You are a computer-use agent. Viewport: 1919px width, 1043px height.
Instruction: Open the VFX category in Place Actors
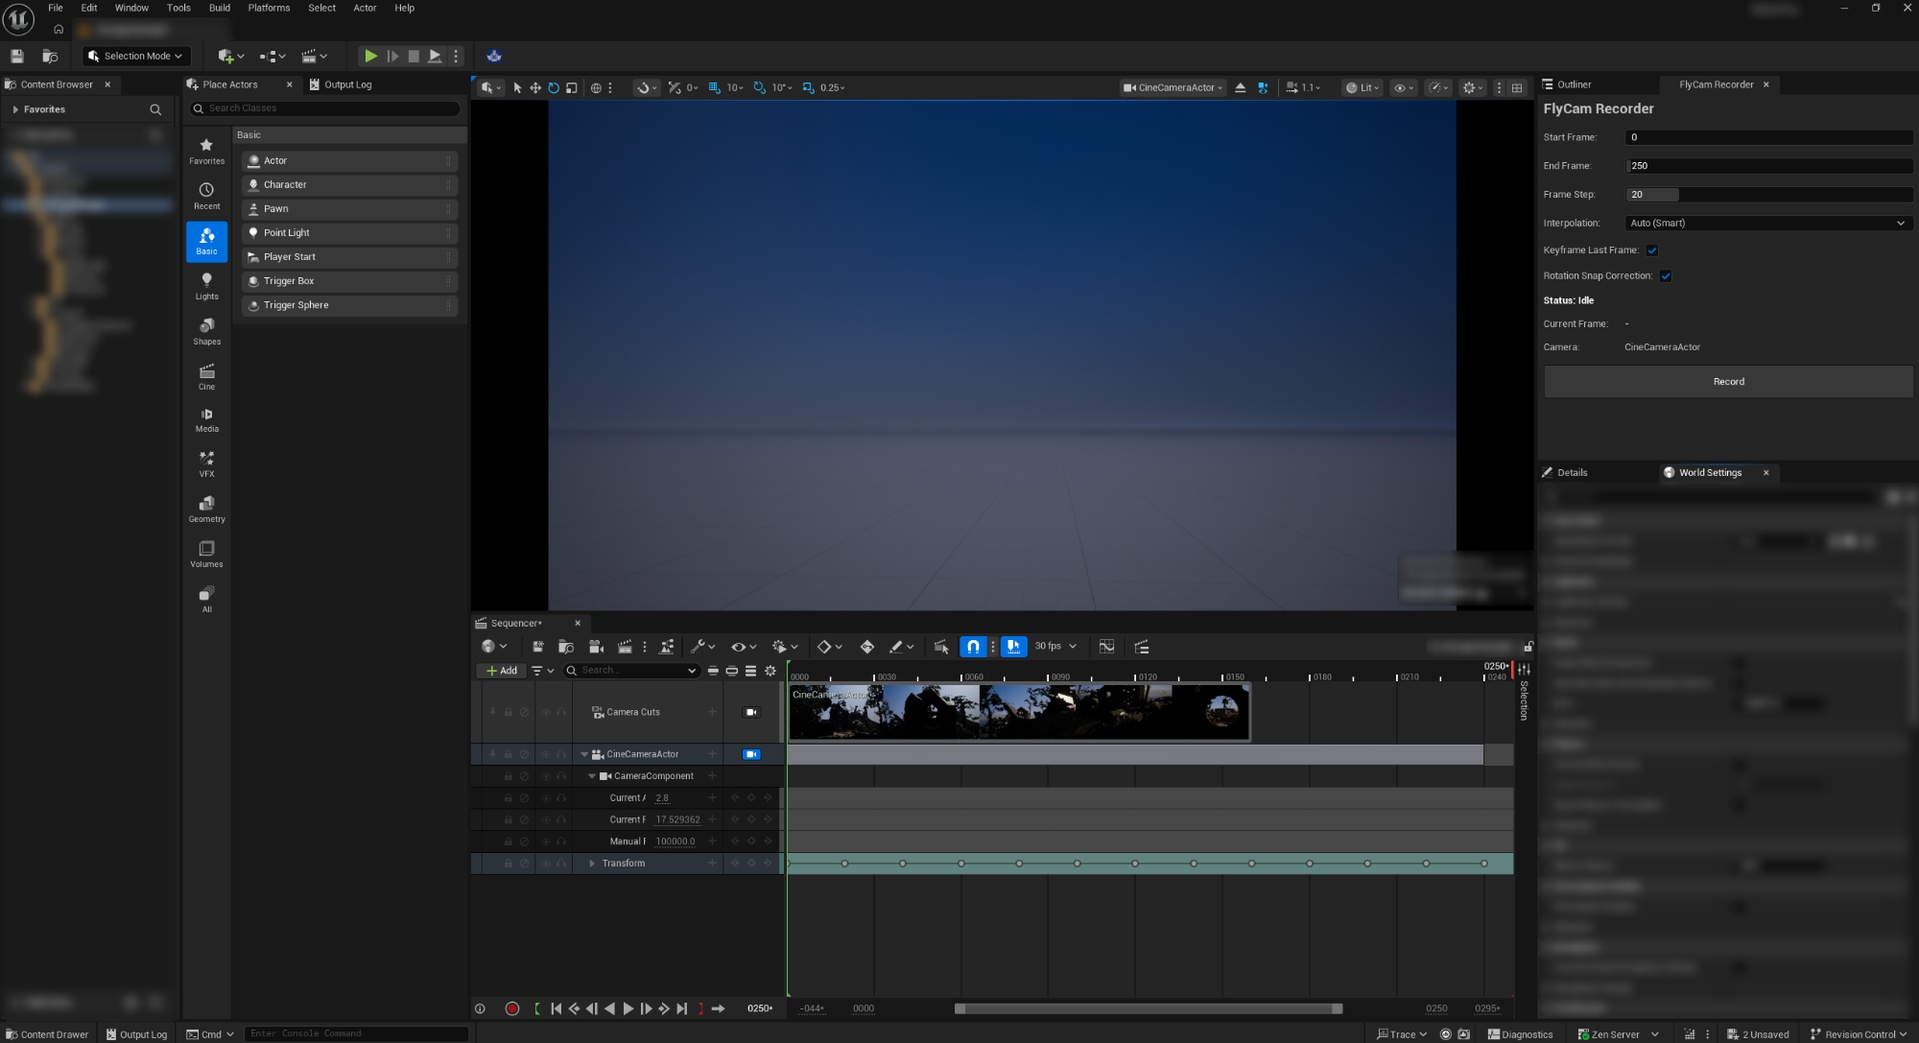click(206, 464)
